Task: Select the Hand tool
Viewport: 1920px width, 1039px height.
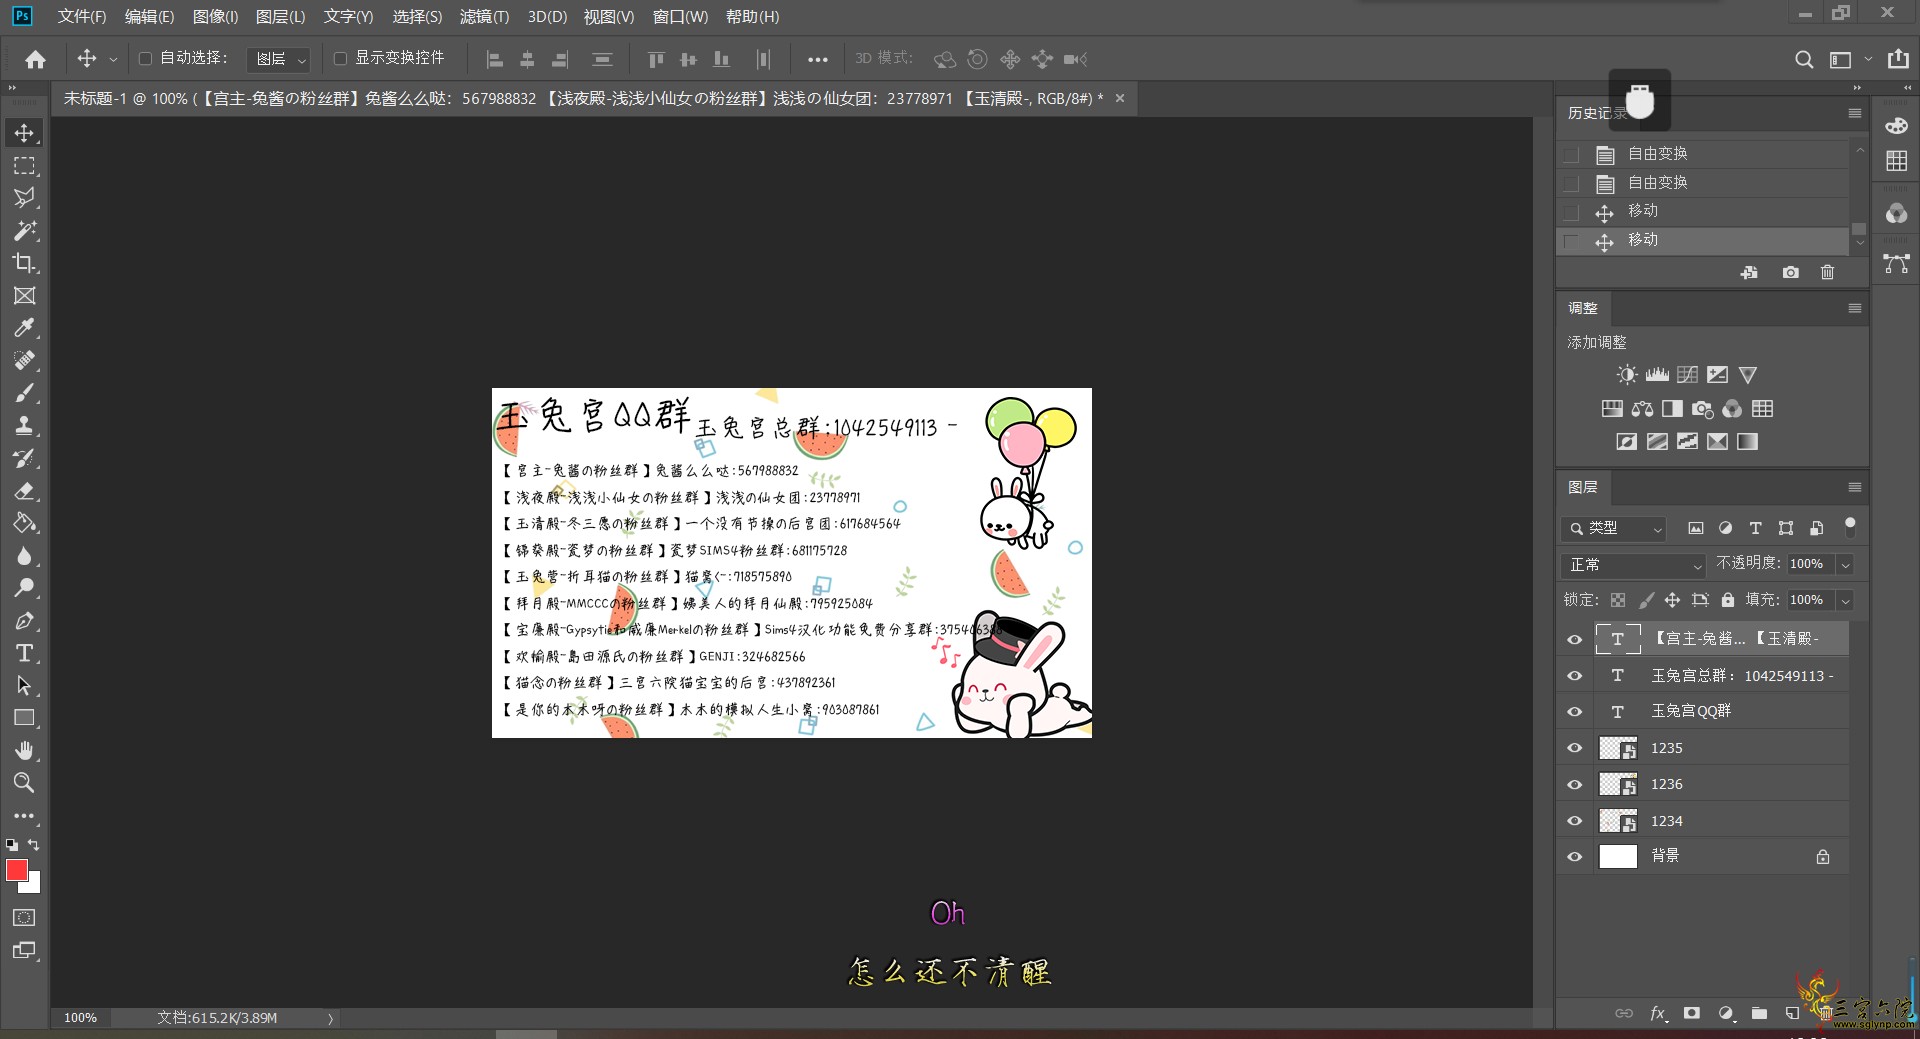Action: point(24,750)
